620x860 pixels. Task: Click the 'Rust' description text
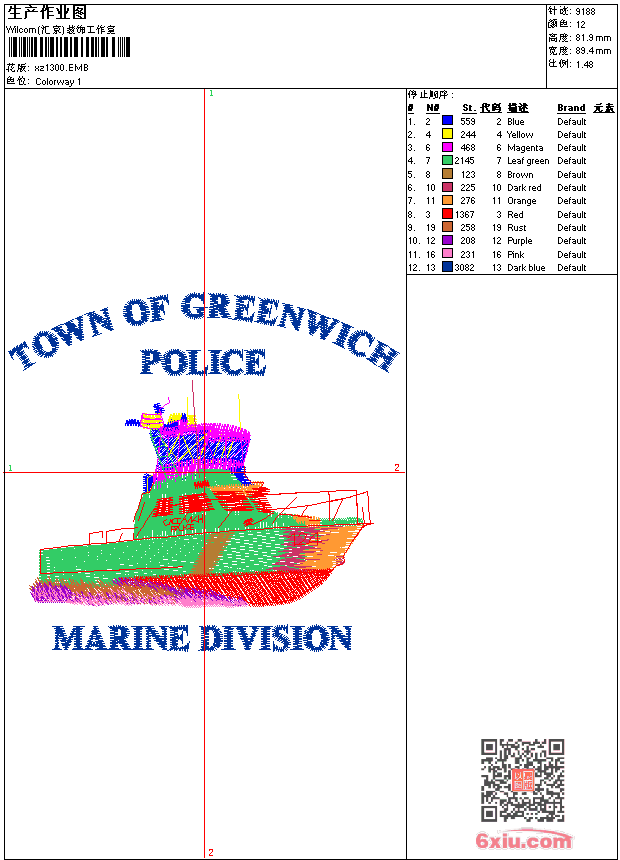click(517, 228)
